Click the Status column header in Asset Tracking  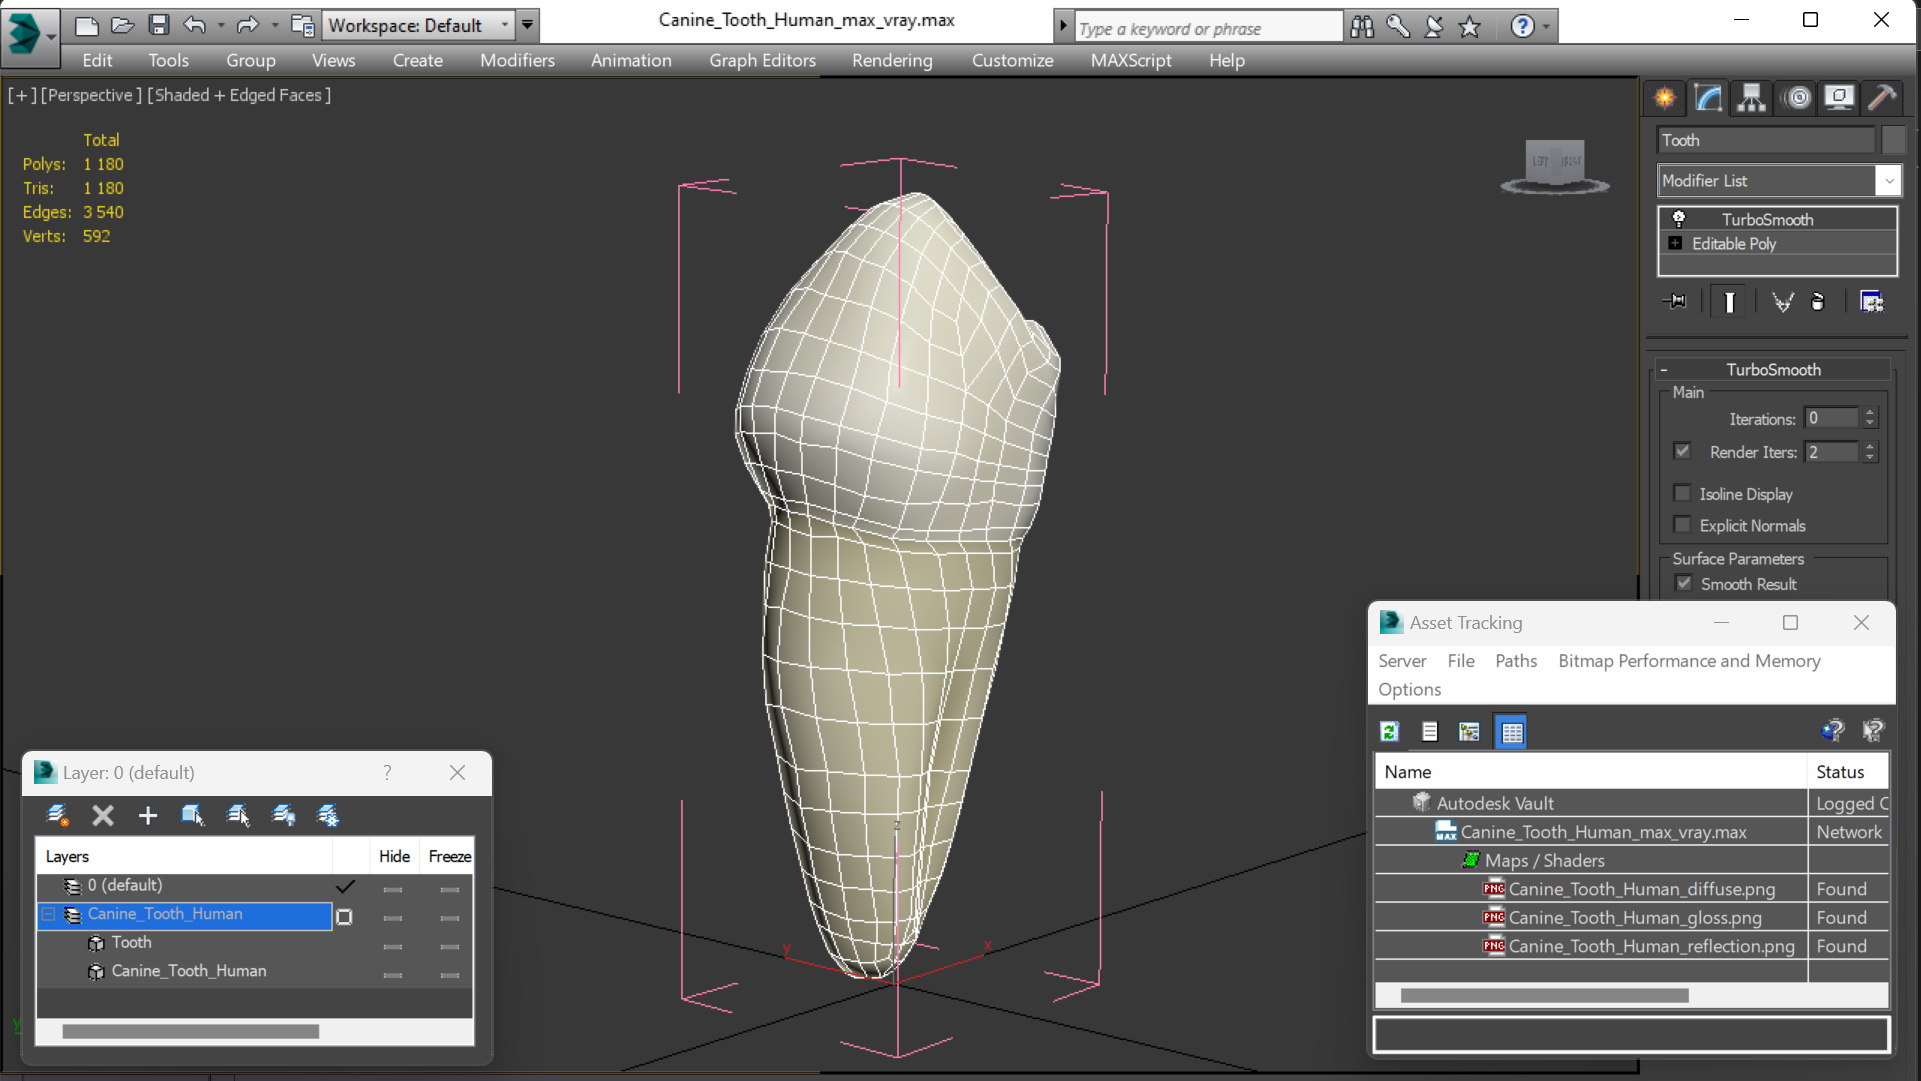coord(1847,772)
